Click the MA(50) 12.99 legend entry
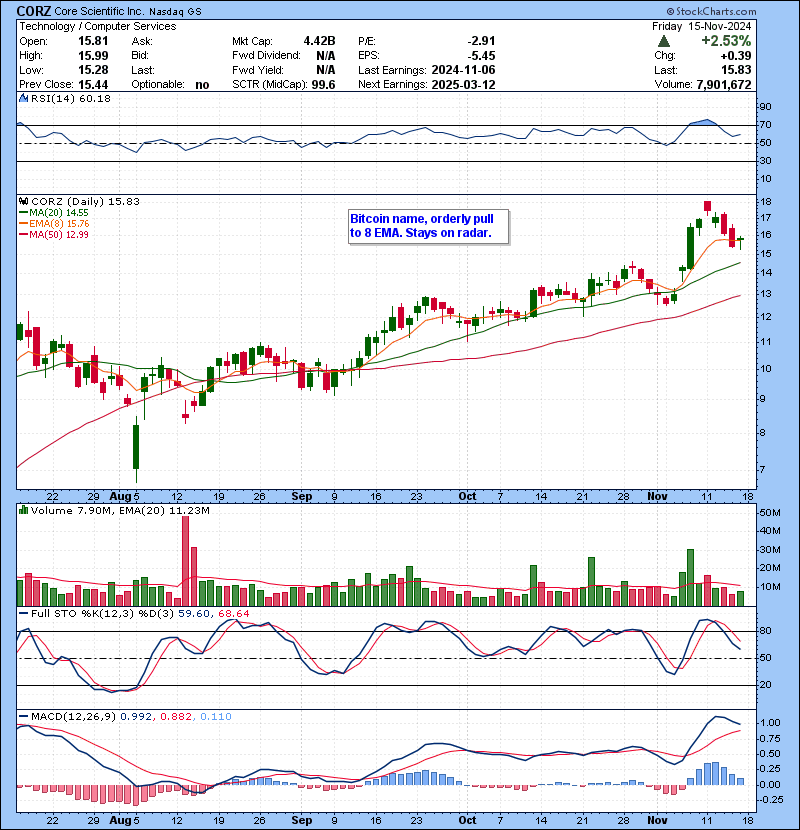The height and width of the screenshot is (830, 800). (54, 234)
